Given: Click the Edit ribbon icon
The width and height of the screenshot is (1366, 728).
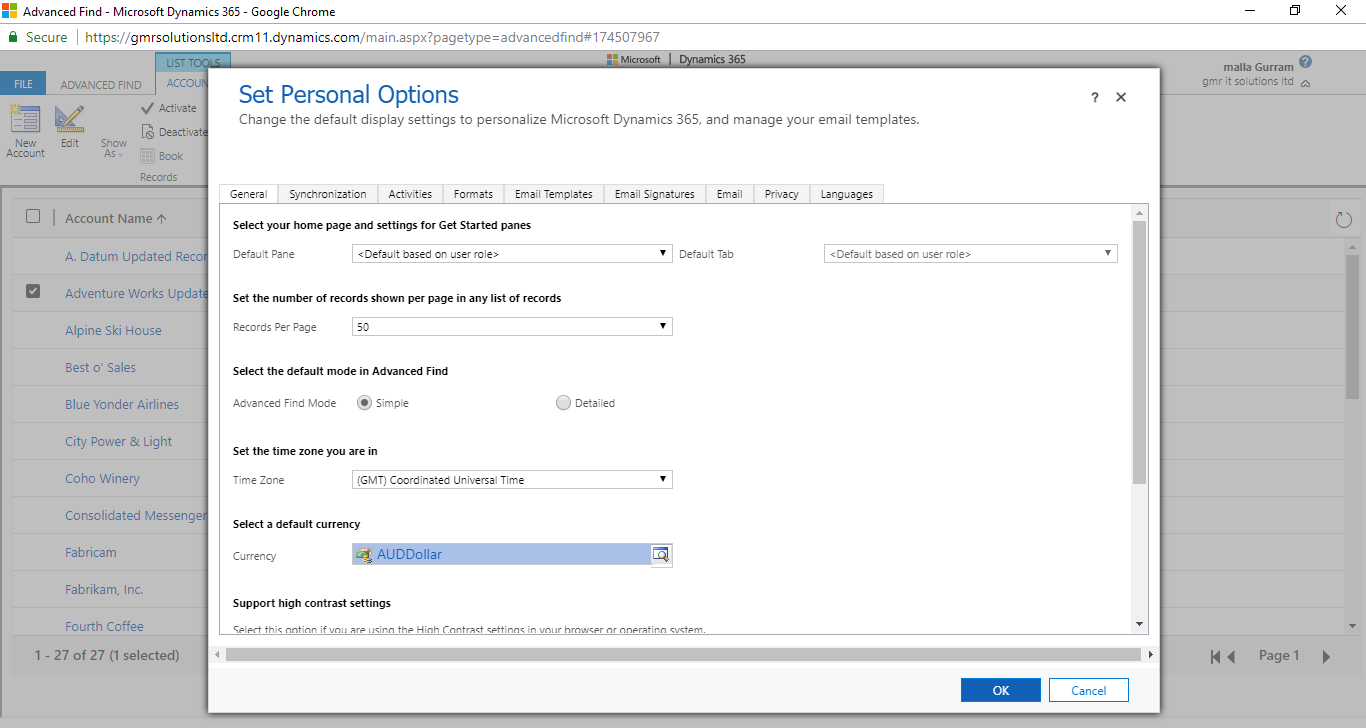Looking at the screenshot, I should point(69,119).
